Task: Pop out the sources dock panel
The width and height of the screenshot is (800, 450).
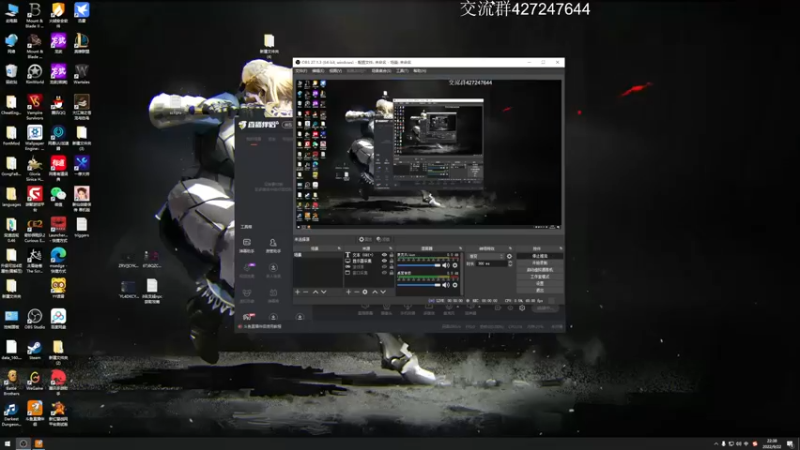Action: [x=390, y=248]
